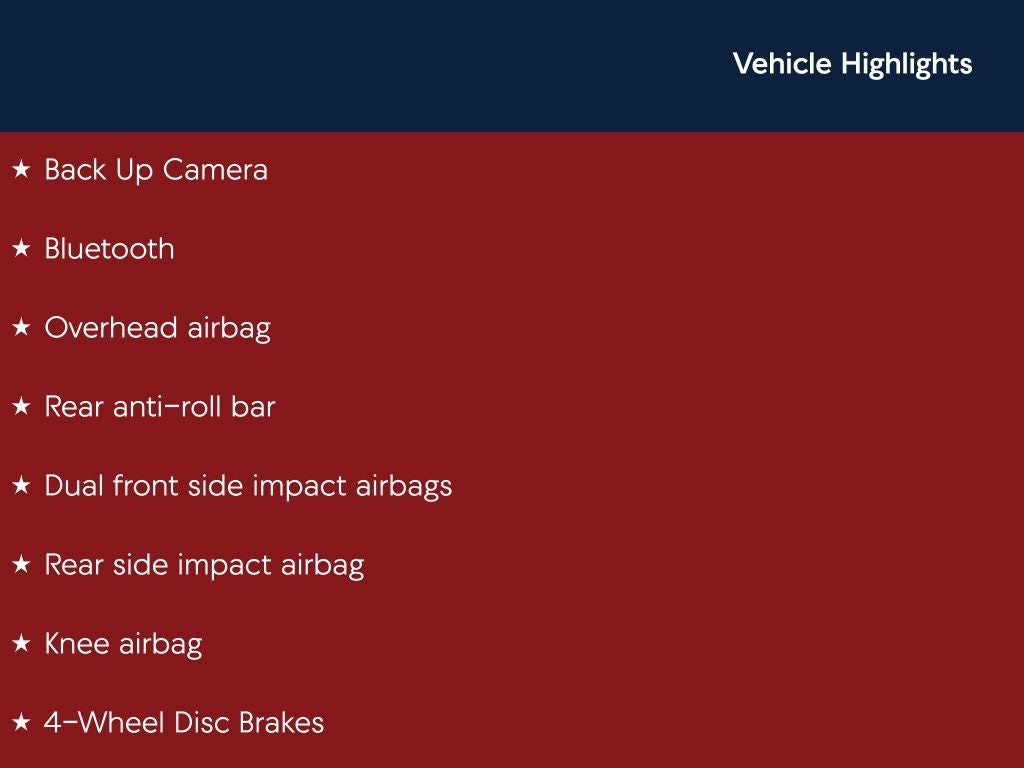Select the Knee airbag text
This screenshot has width=1024, height=768.
[123, 644]
